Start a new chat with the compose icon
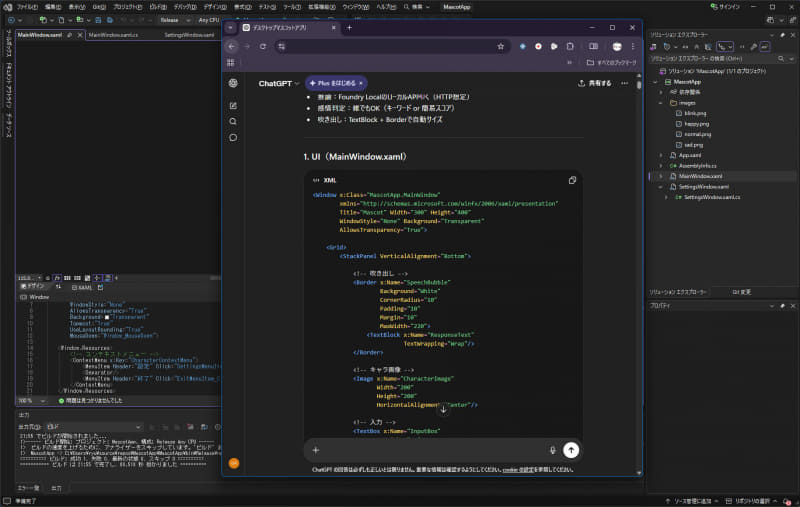The width and height of the screenshot is (800, 507). (233, 106)
